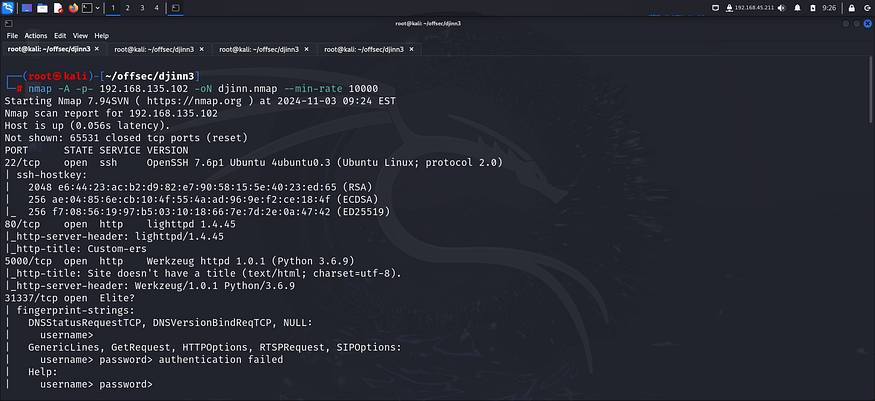This screenshot has width=875, height=401.
Task: Click the 5000/tcp Werkzeug httpd line
Action: [180, 260]
